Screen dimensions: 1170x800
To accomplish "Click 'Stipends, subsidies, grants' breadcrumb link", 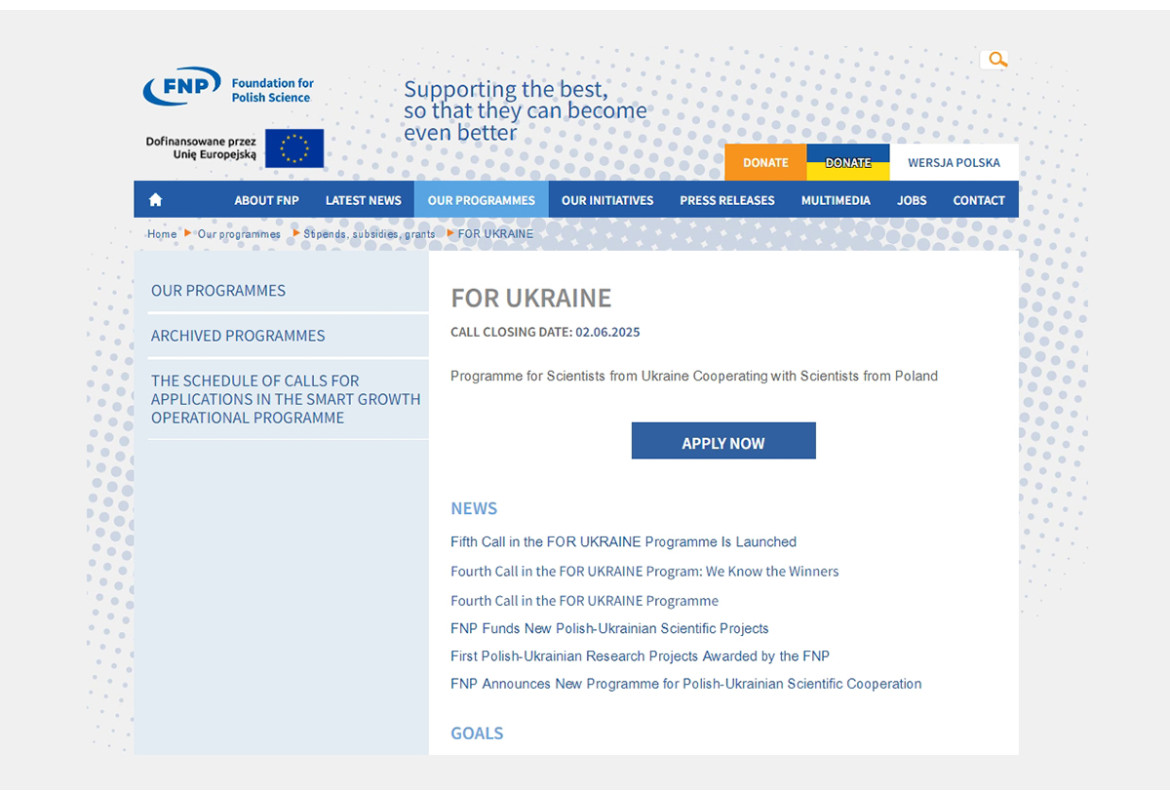I will (369, 234).
